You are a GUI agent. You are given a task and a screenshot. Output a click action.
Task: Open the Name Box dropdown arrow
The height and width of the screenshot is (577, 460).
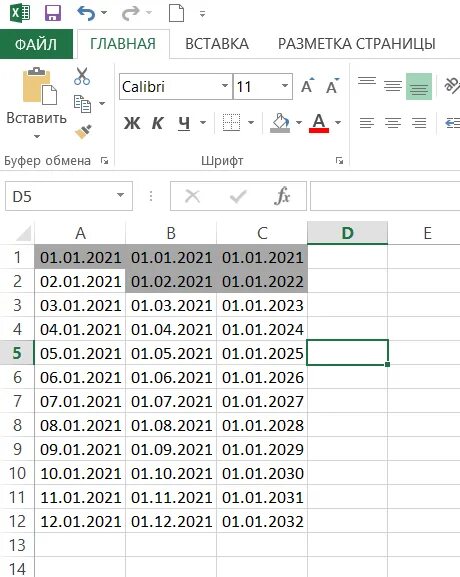(x=120, y=195)
